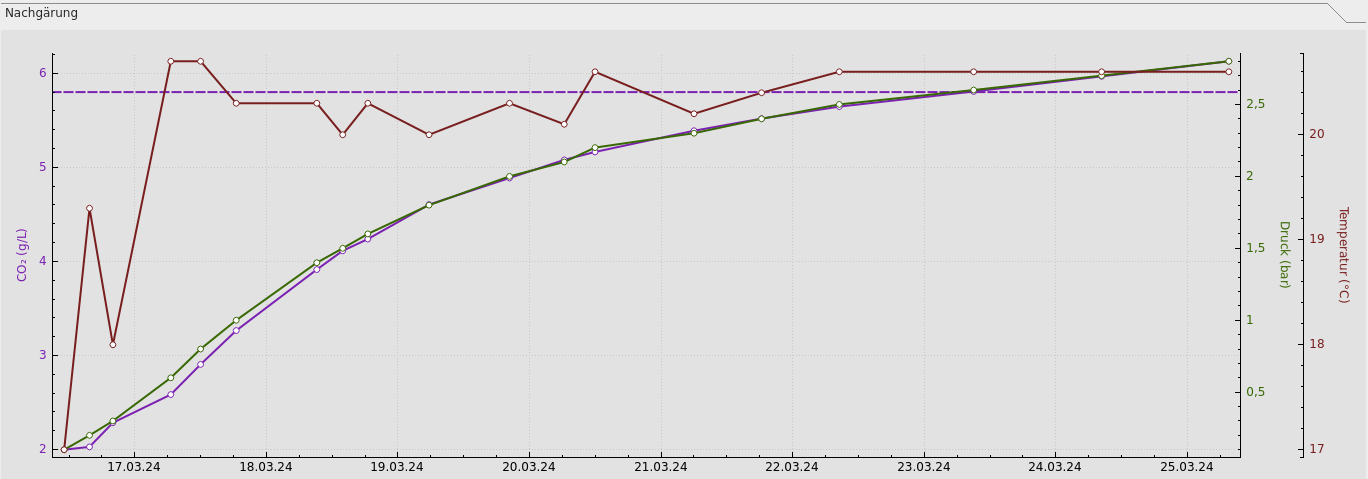Click the 20 tick on temperature axis
Viewport: 1368px width, 479px height.
pos(1317,134)
